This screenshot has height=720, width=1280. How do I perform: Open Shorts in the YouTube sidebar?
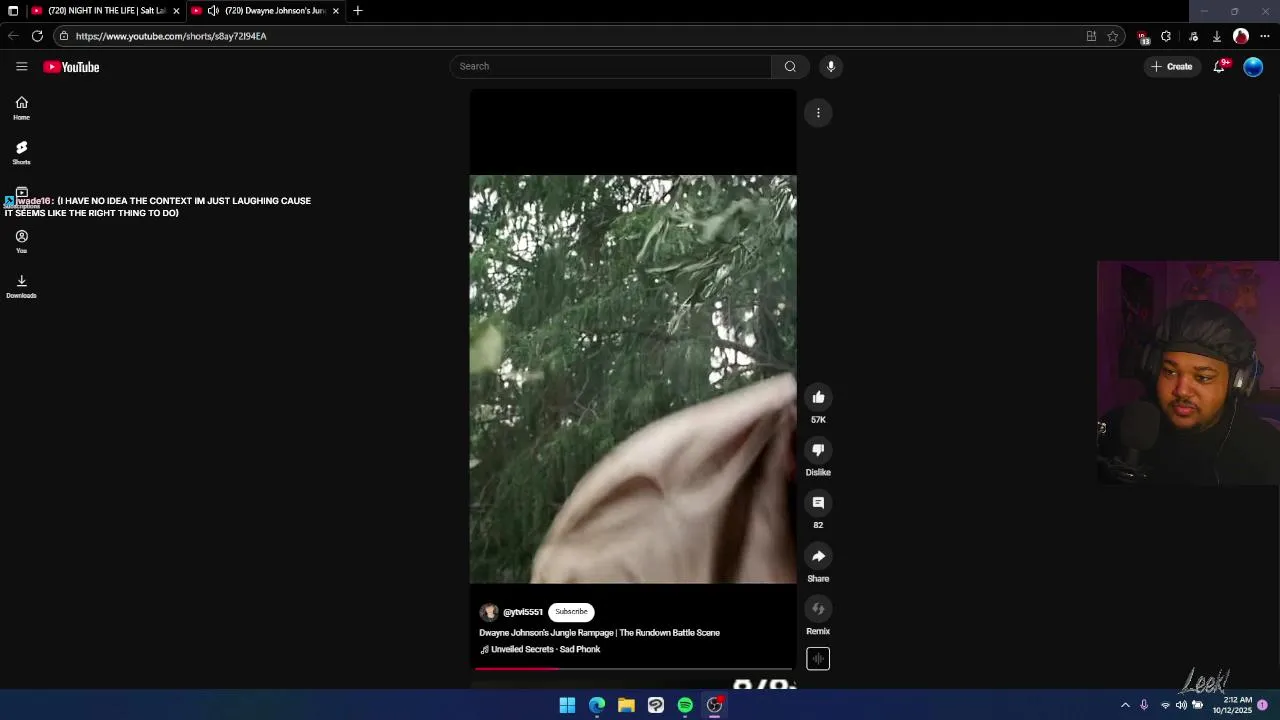pyautogui.click(x=21, y=152)
